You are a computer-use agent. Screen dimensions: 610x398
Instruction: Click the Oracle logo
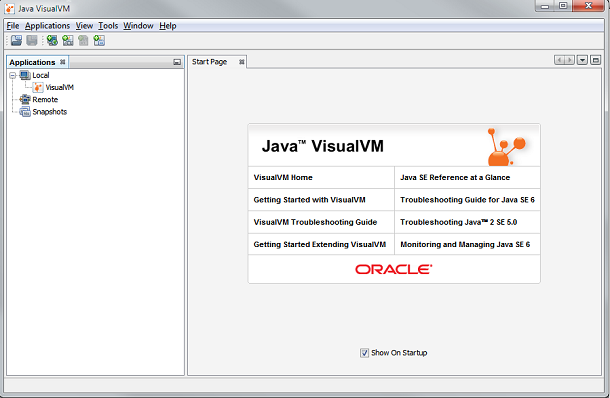click(394, 269)
